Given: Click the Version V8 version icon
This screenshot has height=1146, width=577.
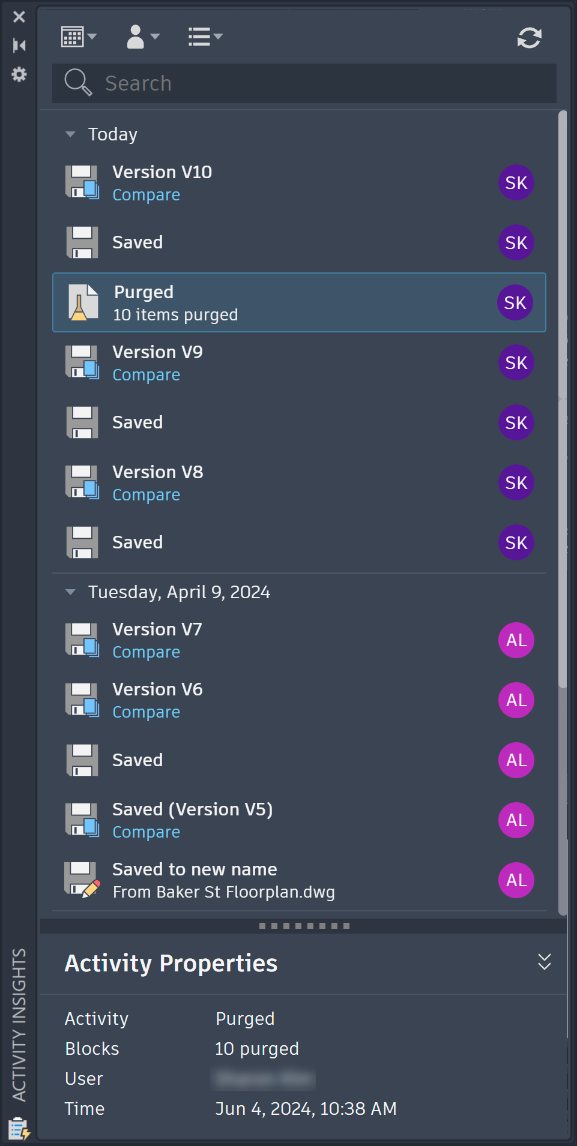Looking at the screenshot, I should (82, 482).
